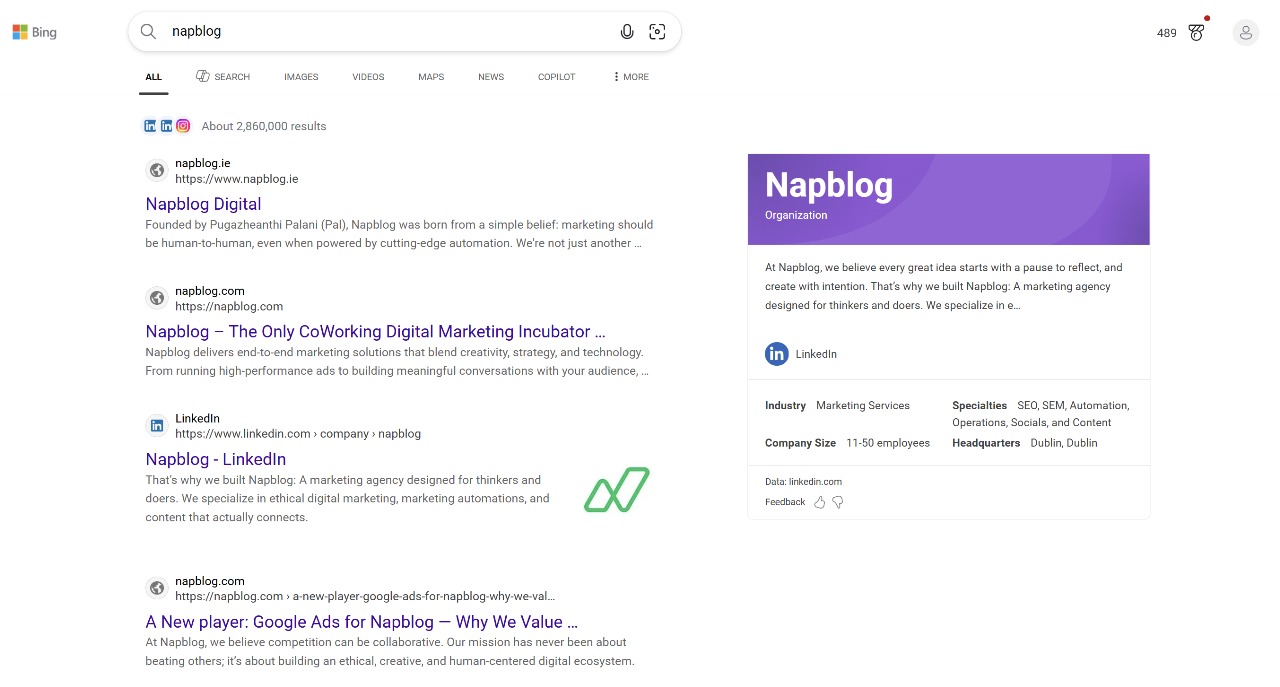Switch to the NEWS tab
Image resolution: width=1280 pixels, height=687 pixels.
pyautogui.click(x=491, y=76)
